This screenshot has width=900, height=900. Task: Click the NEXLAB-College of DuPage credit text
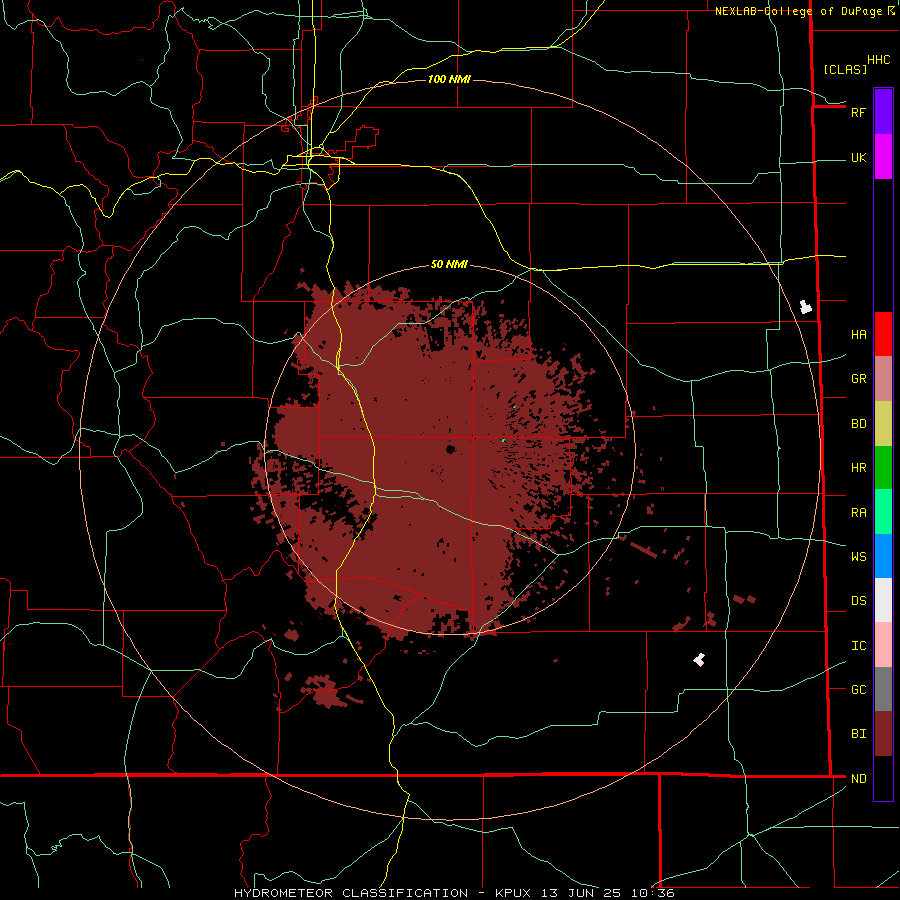coord(799,11)
